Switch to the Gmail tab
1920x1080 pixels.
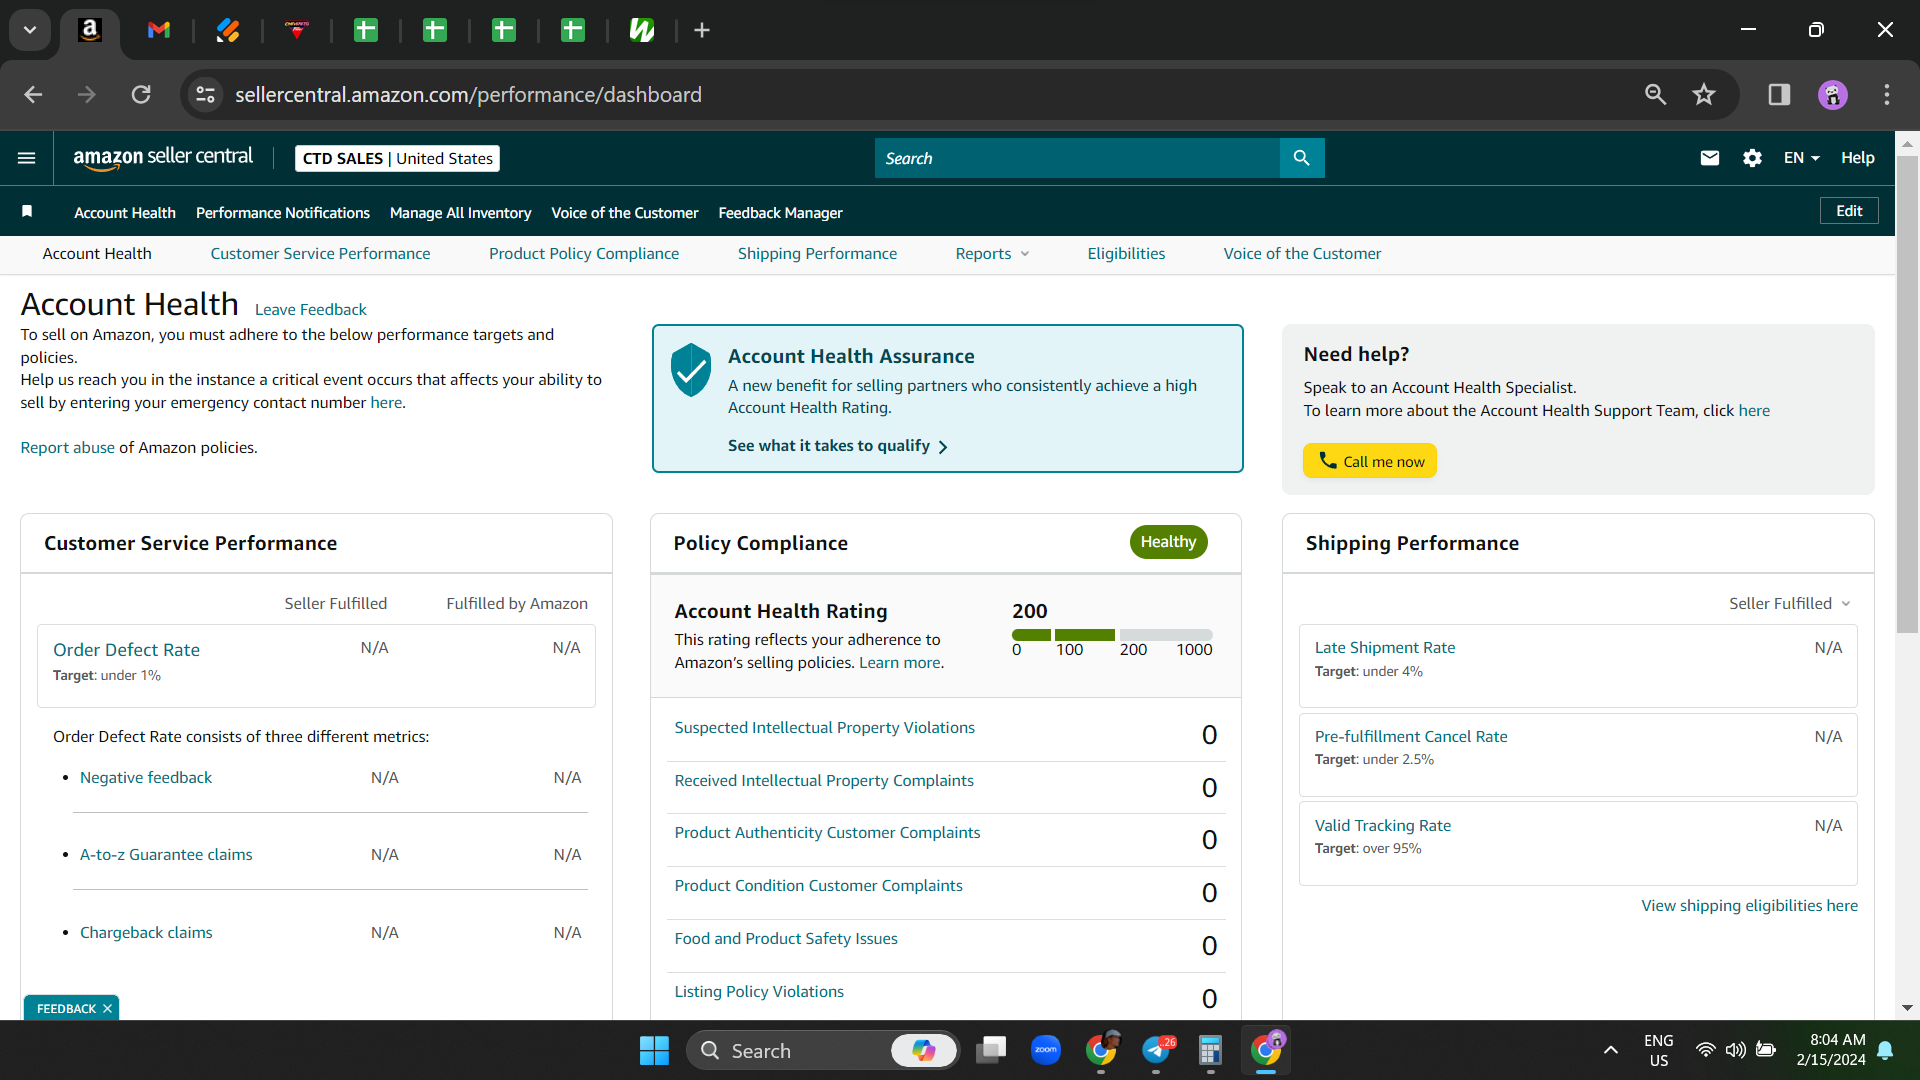pos(159,30)
